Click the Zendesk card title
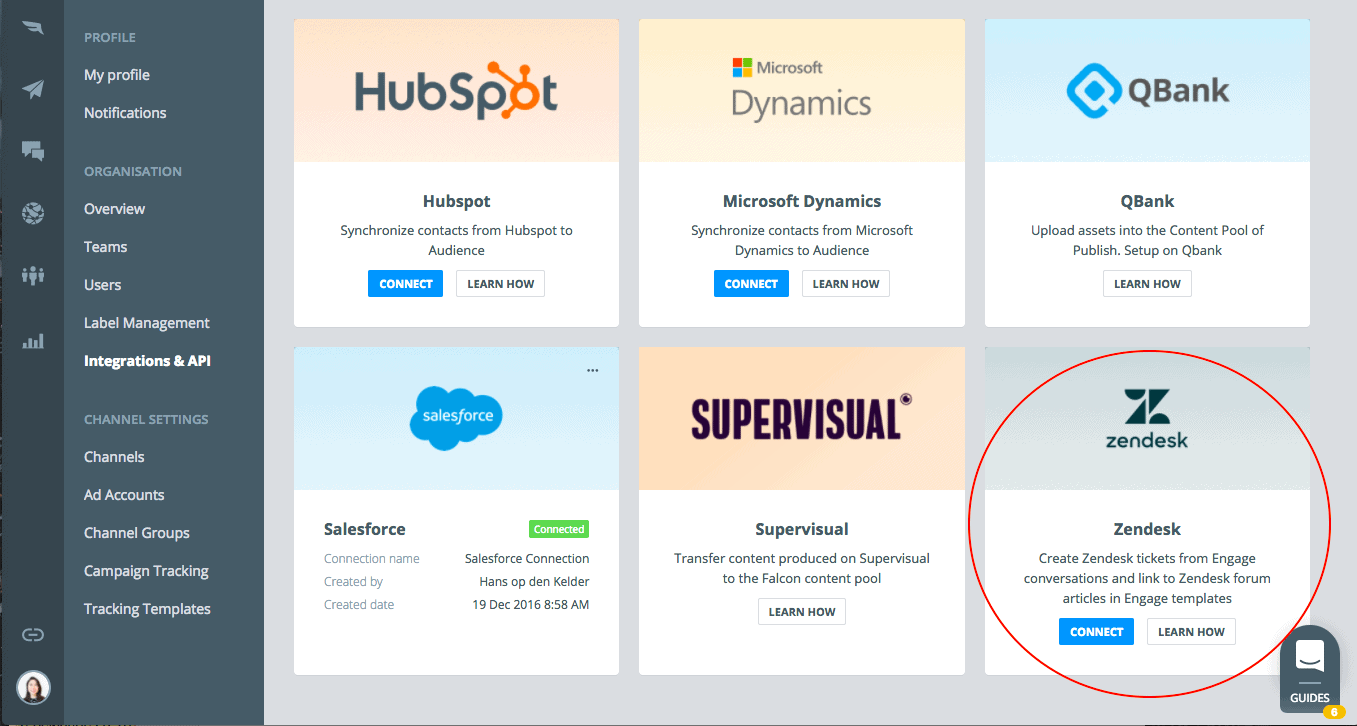This screenshot has height=726, width=1357. coord(1147,529)
